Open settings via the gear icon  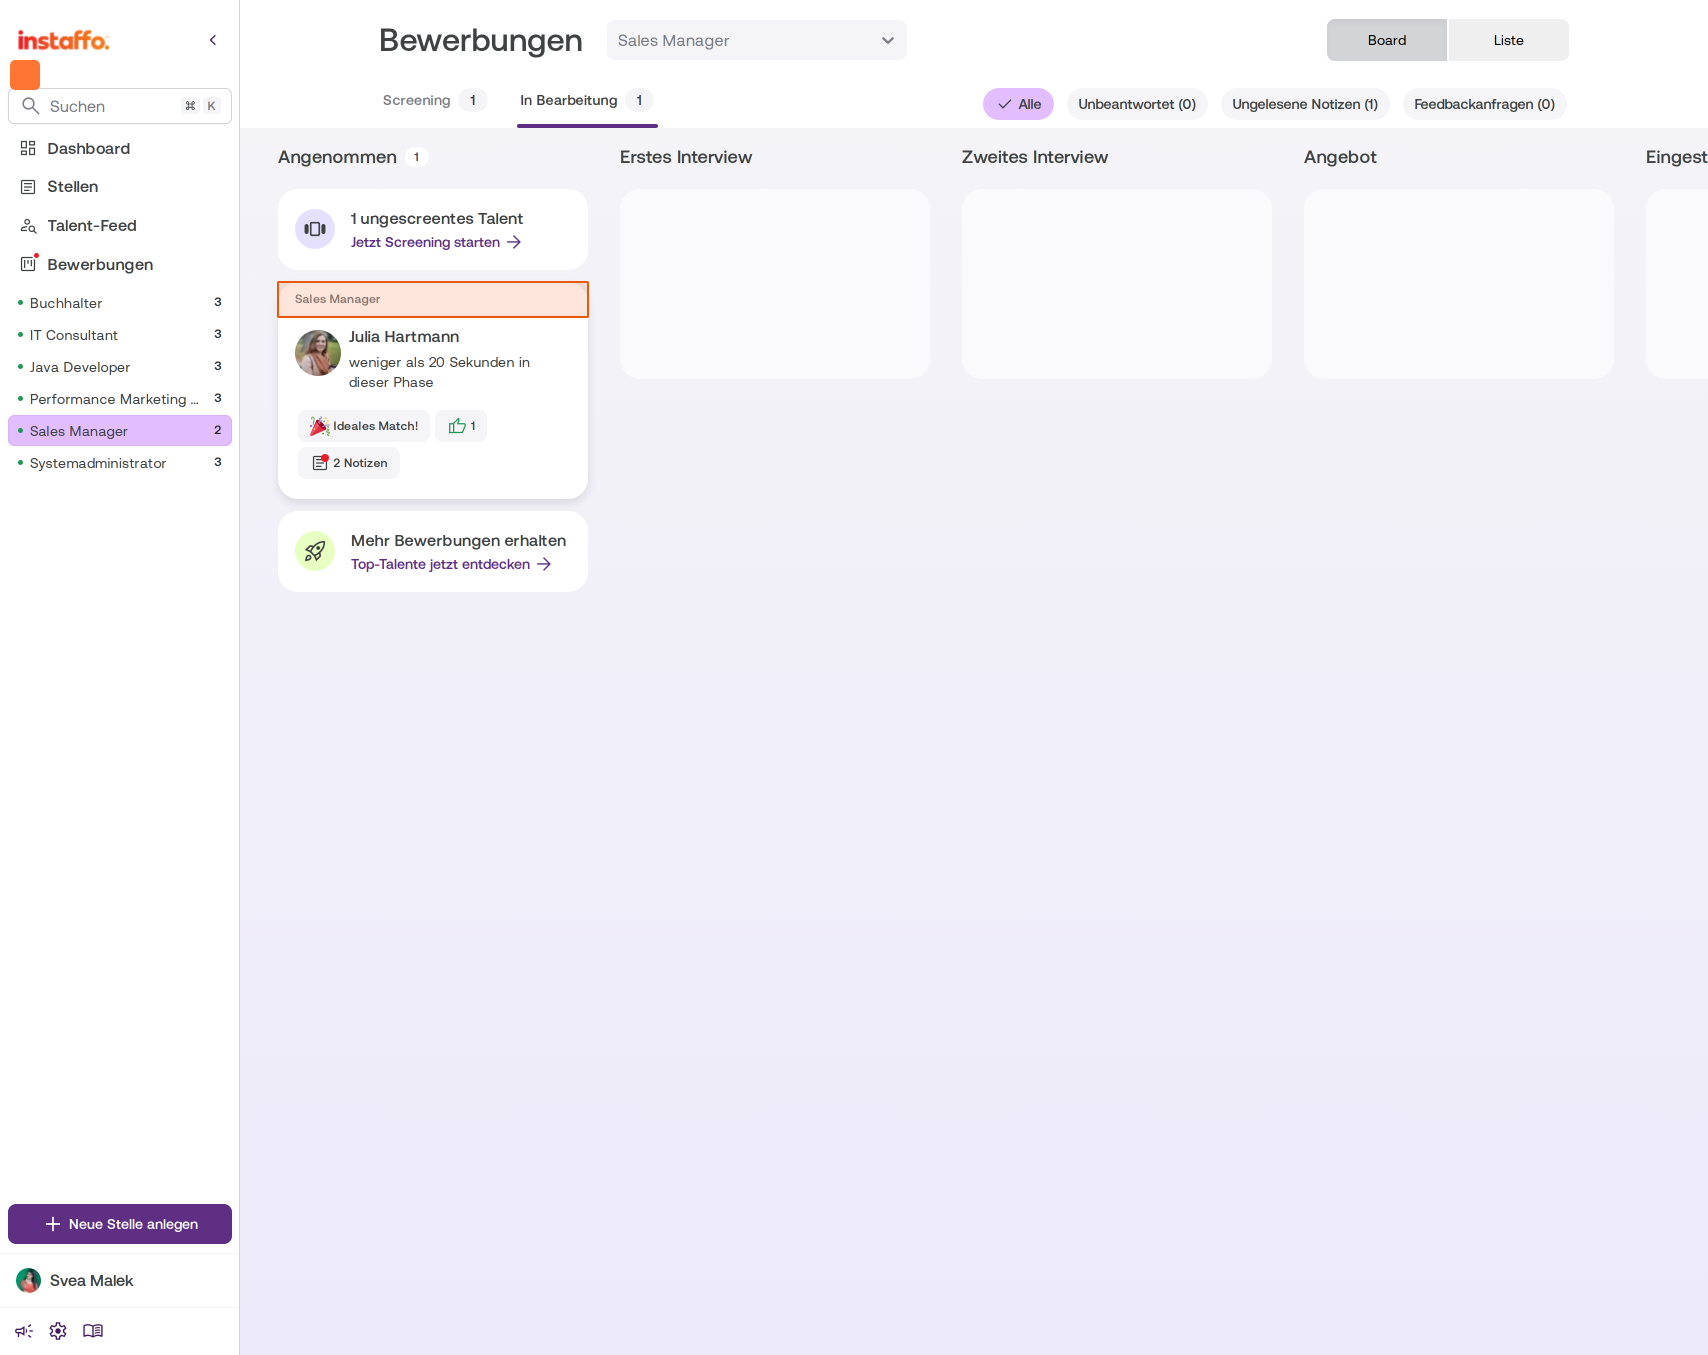[x=58, y=1331]
